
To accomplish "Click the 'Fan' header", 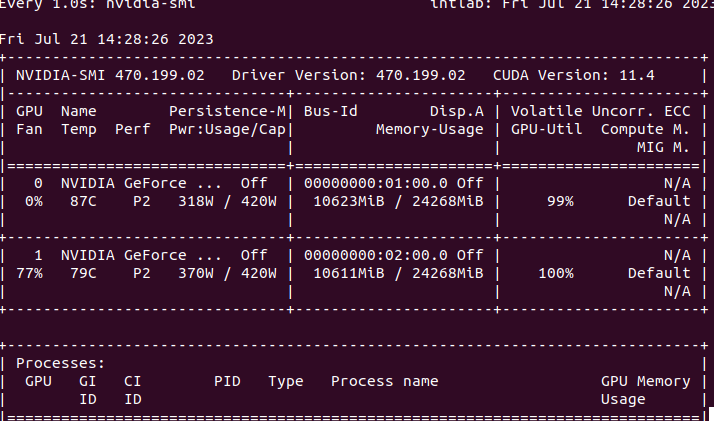I will tap(29, 129).
